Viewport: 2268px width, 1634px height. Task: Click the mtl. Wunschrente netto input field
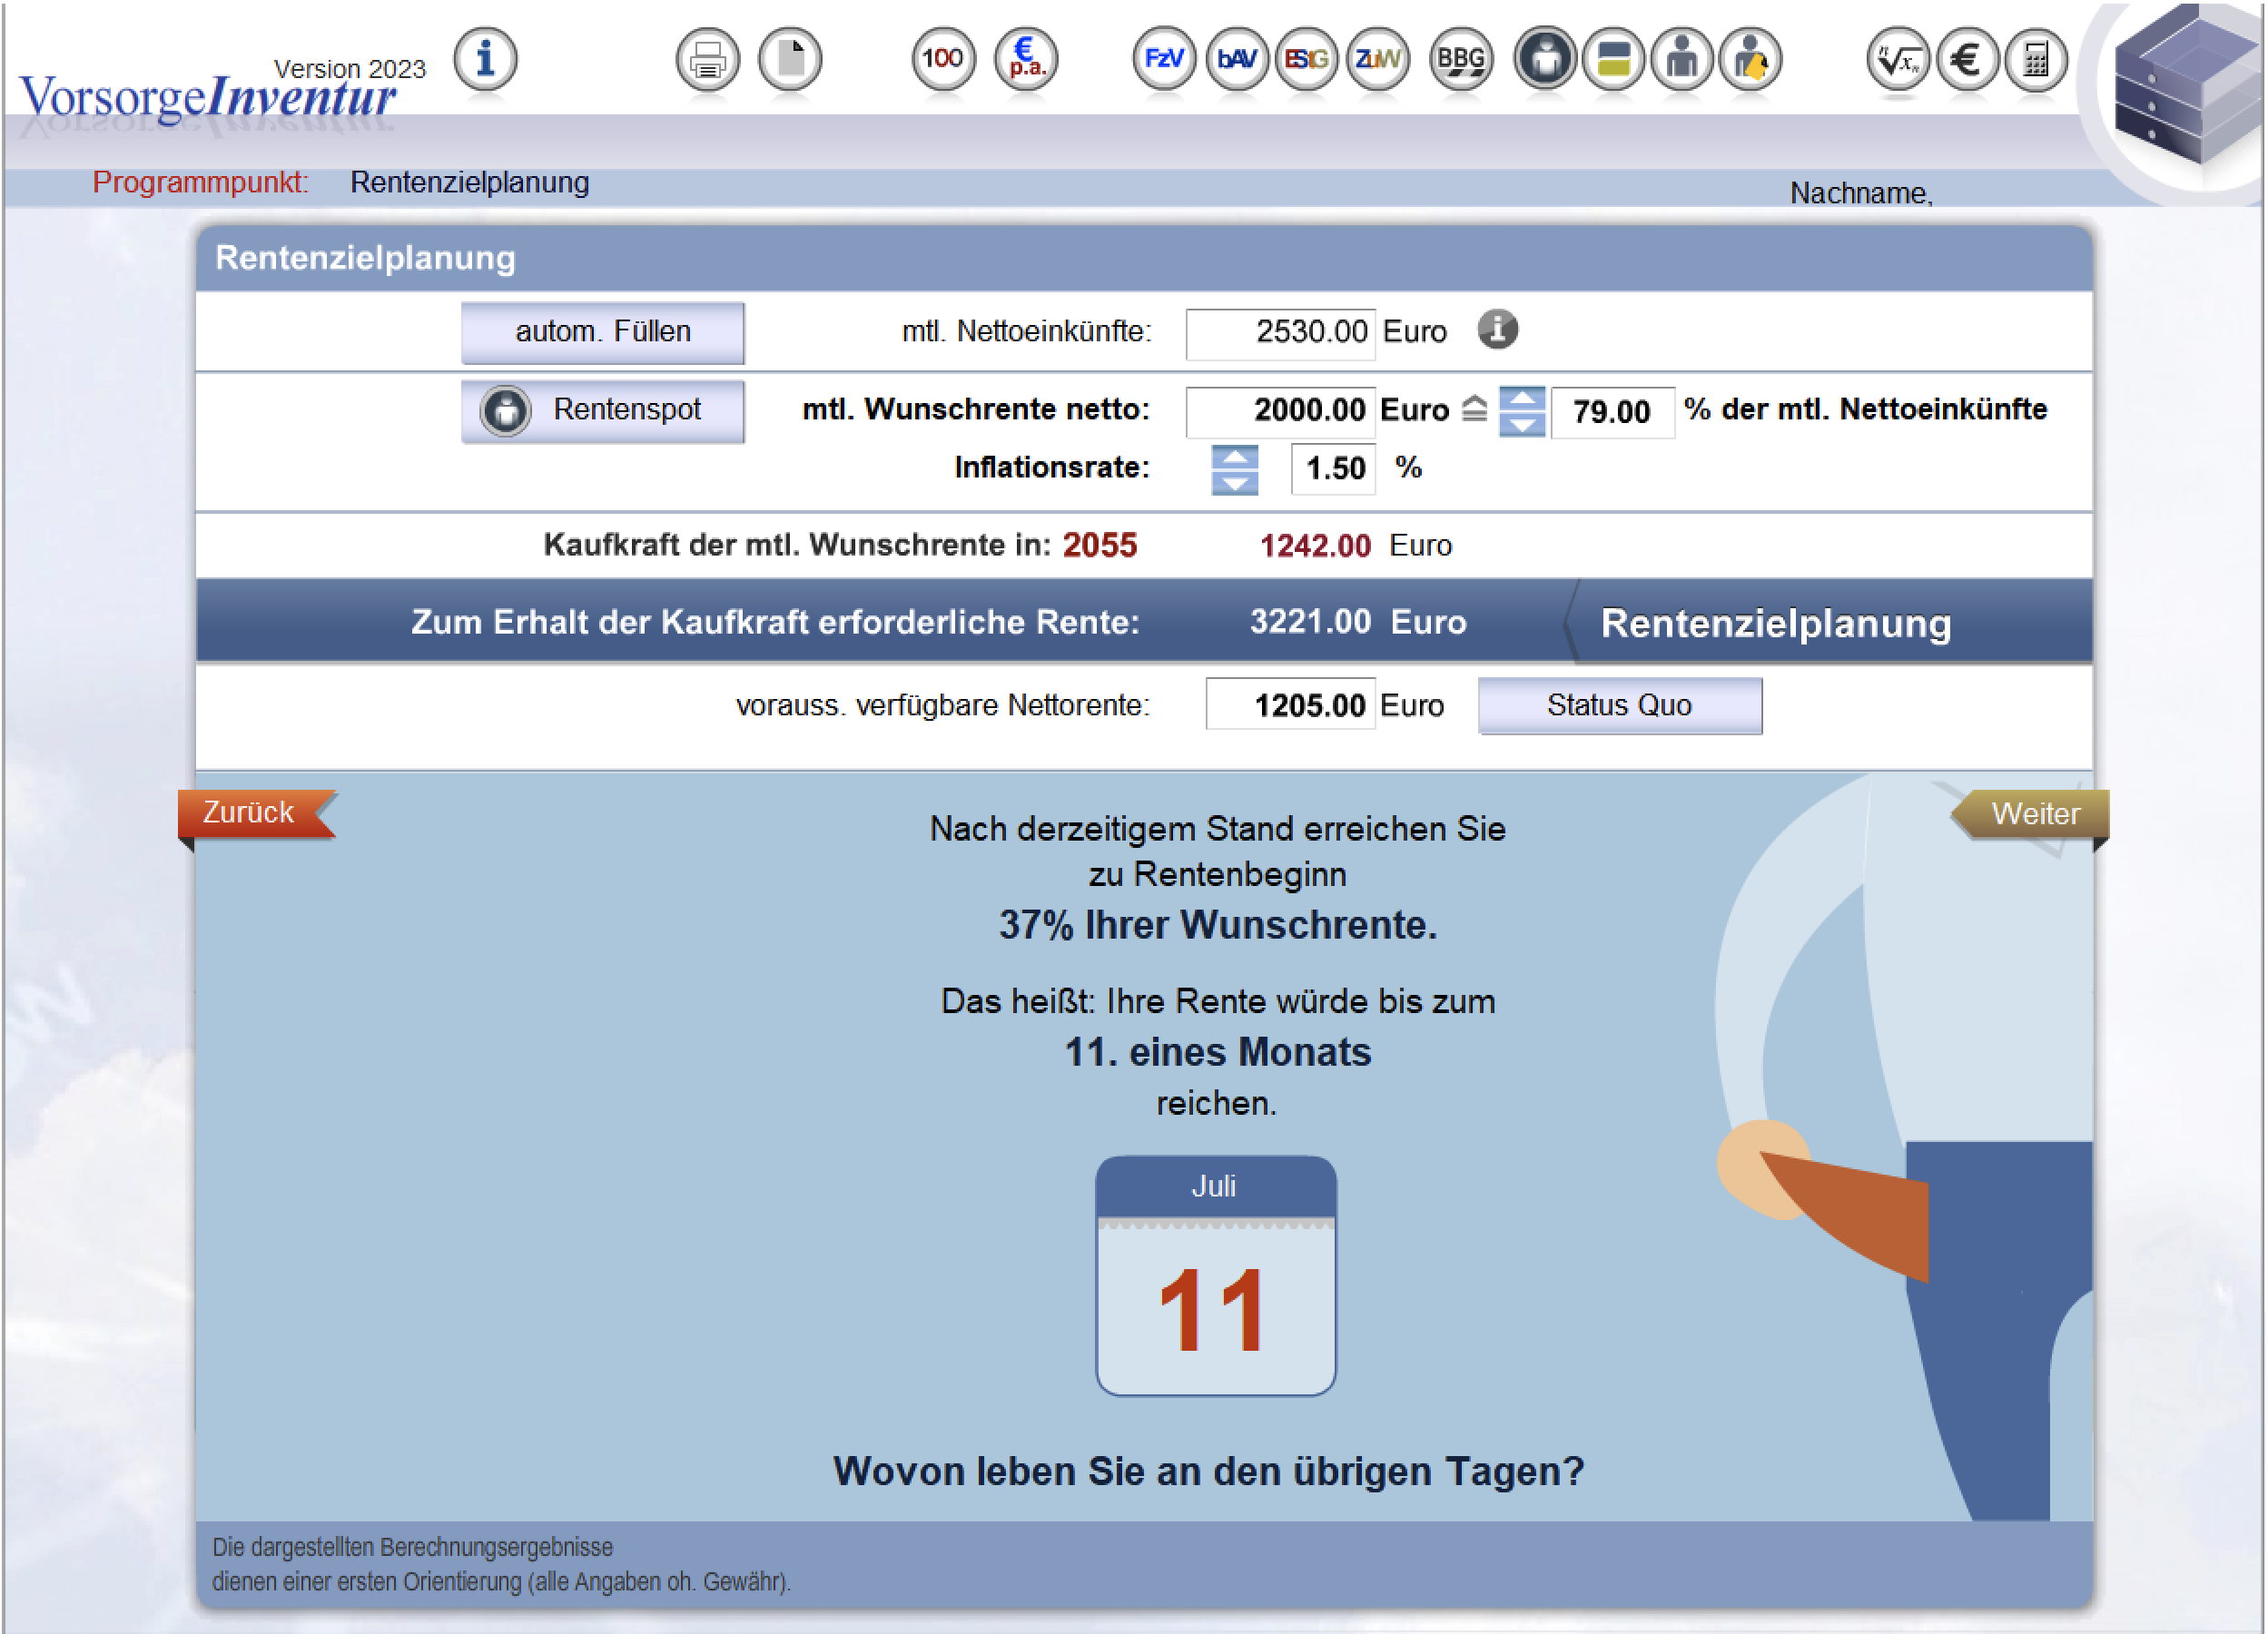[x=1281, y=410]
